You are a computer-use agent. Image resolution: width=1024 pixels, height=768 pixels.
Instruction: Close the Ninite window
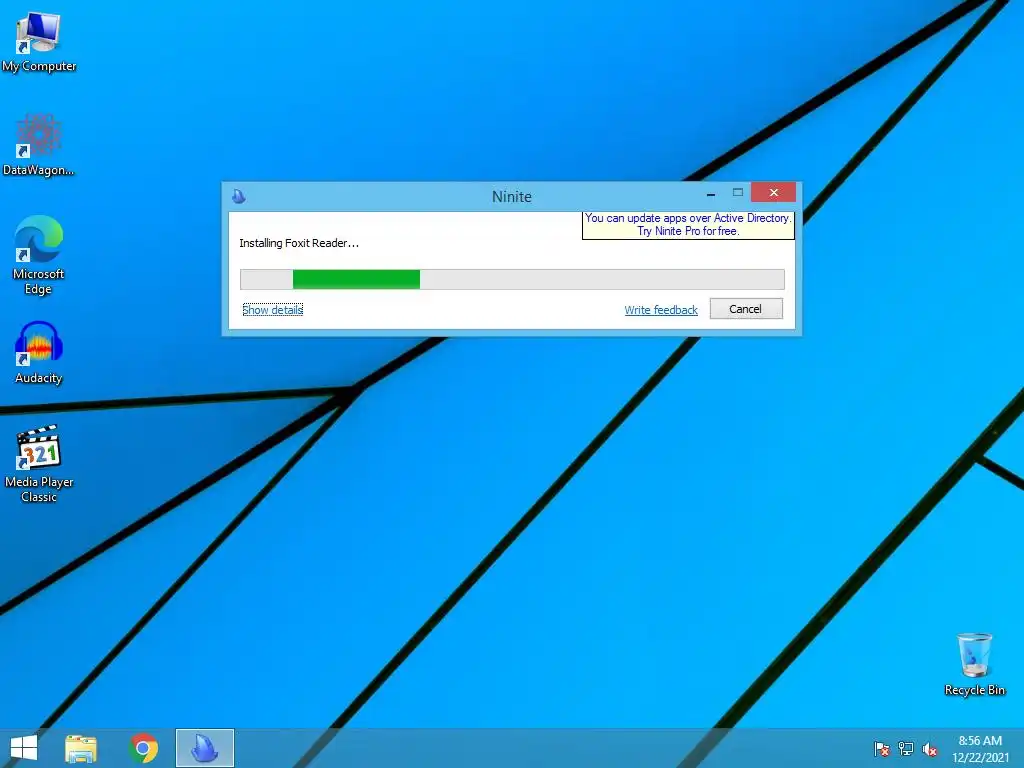coord(773,193)
